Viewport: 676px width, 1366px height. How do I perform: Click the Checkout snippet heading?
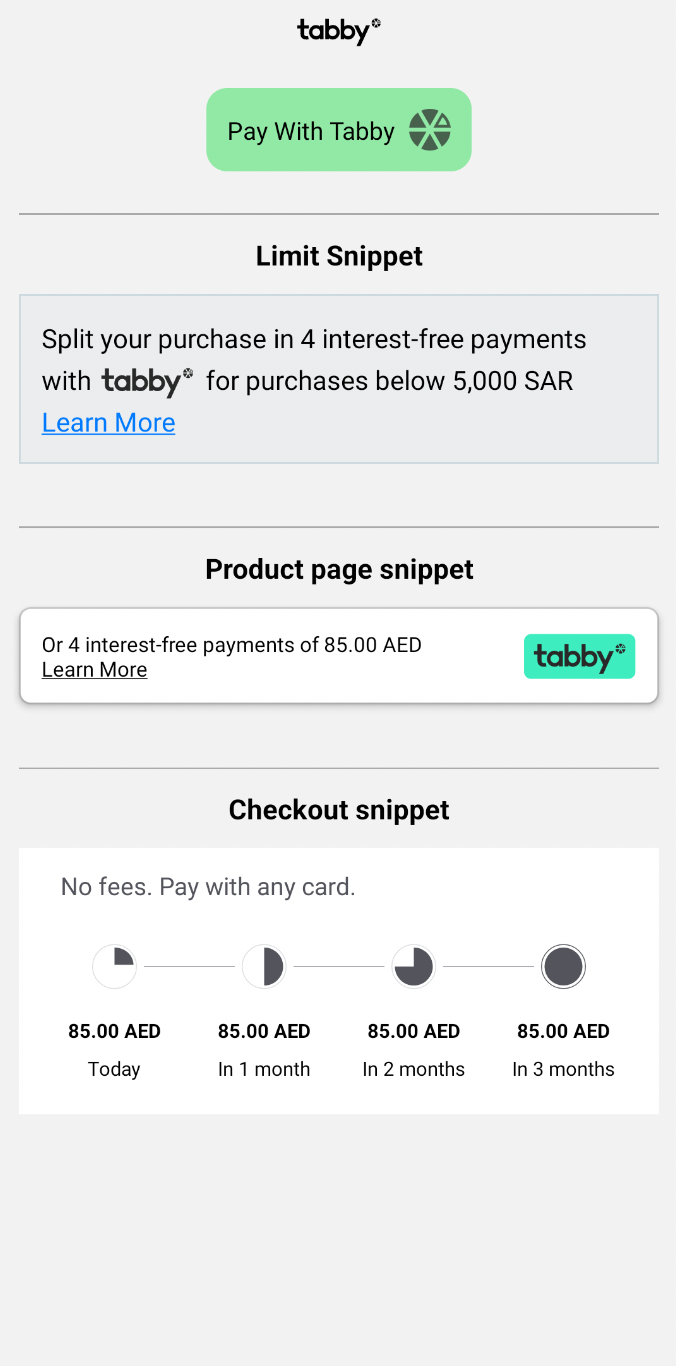339,810
